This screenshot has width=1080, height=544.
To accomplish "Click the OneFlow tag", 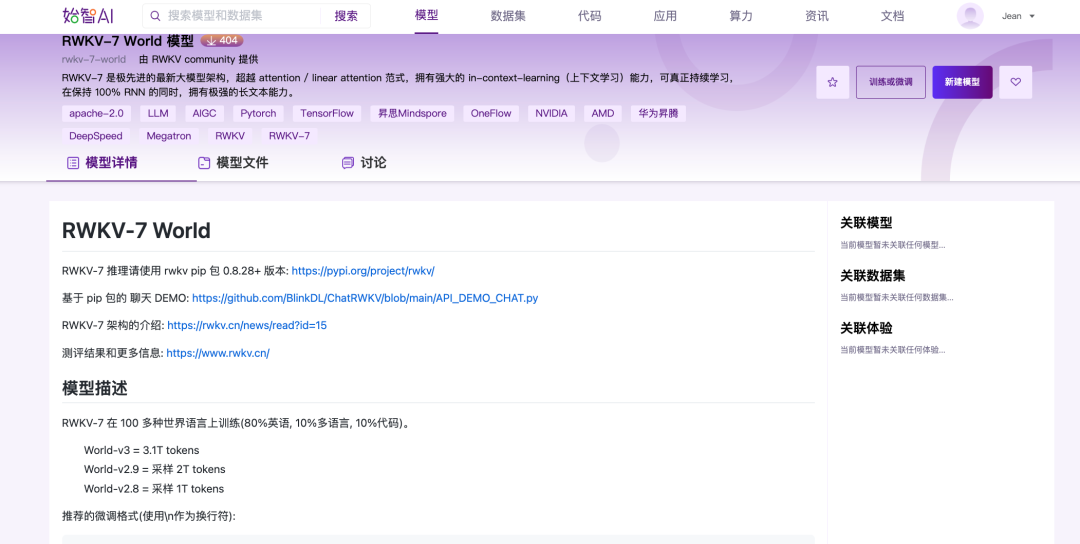I will [491, 114].
